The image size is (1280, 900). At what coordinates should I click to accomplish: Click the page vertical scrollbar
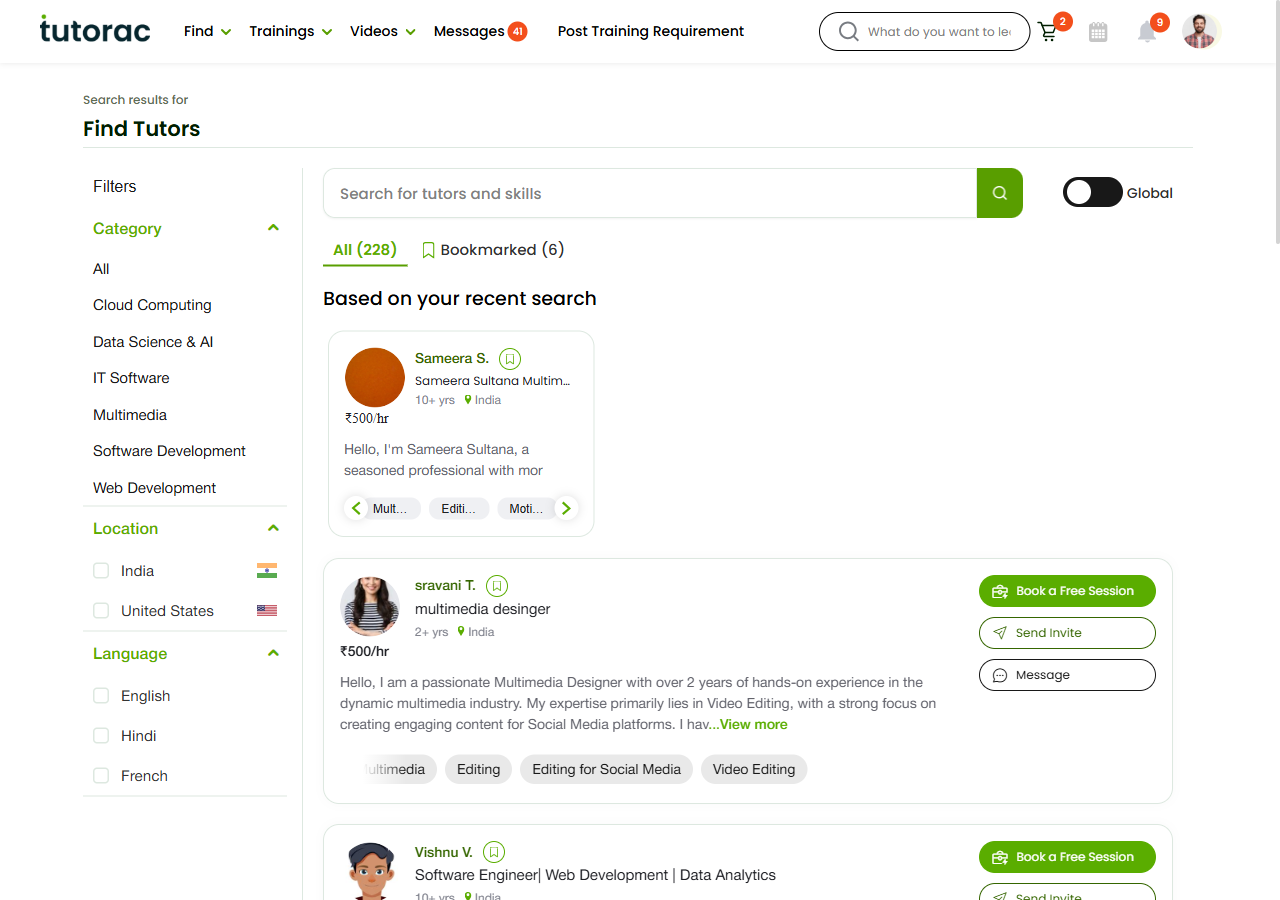coord(1276,122)
